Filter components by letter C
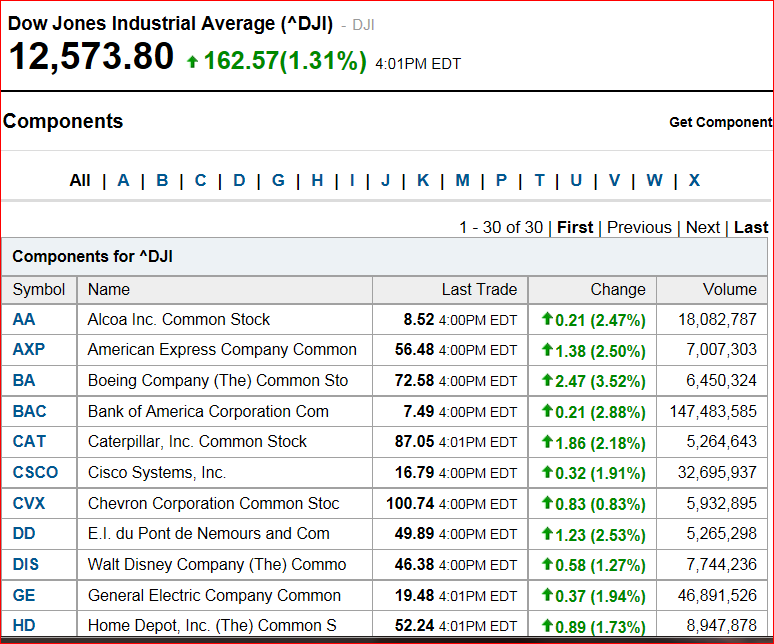Screen dimensions: 774x644 point(200,180)
